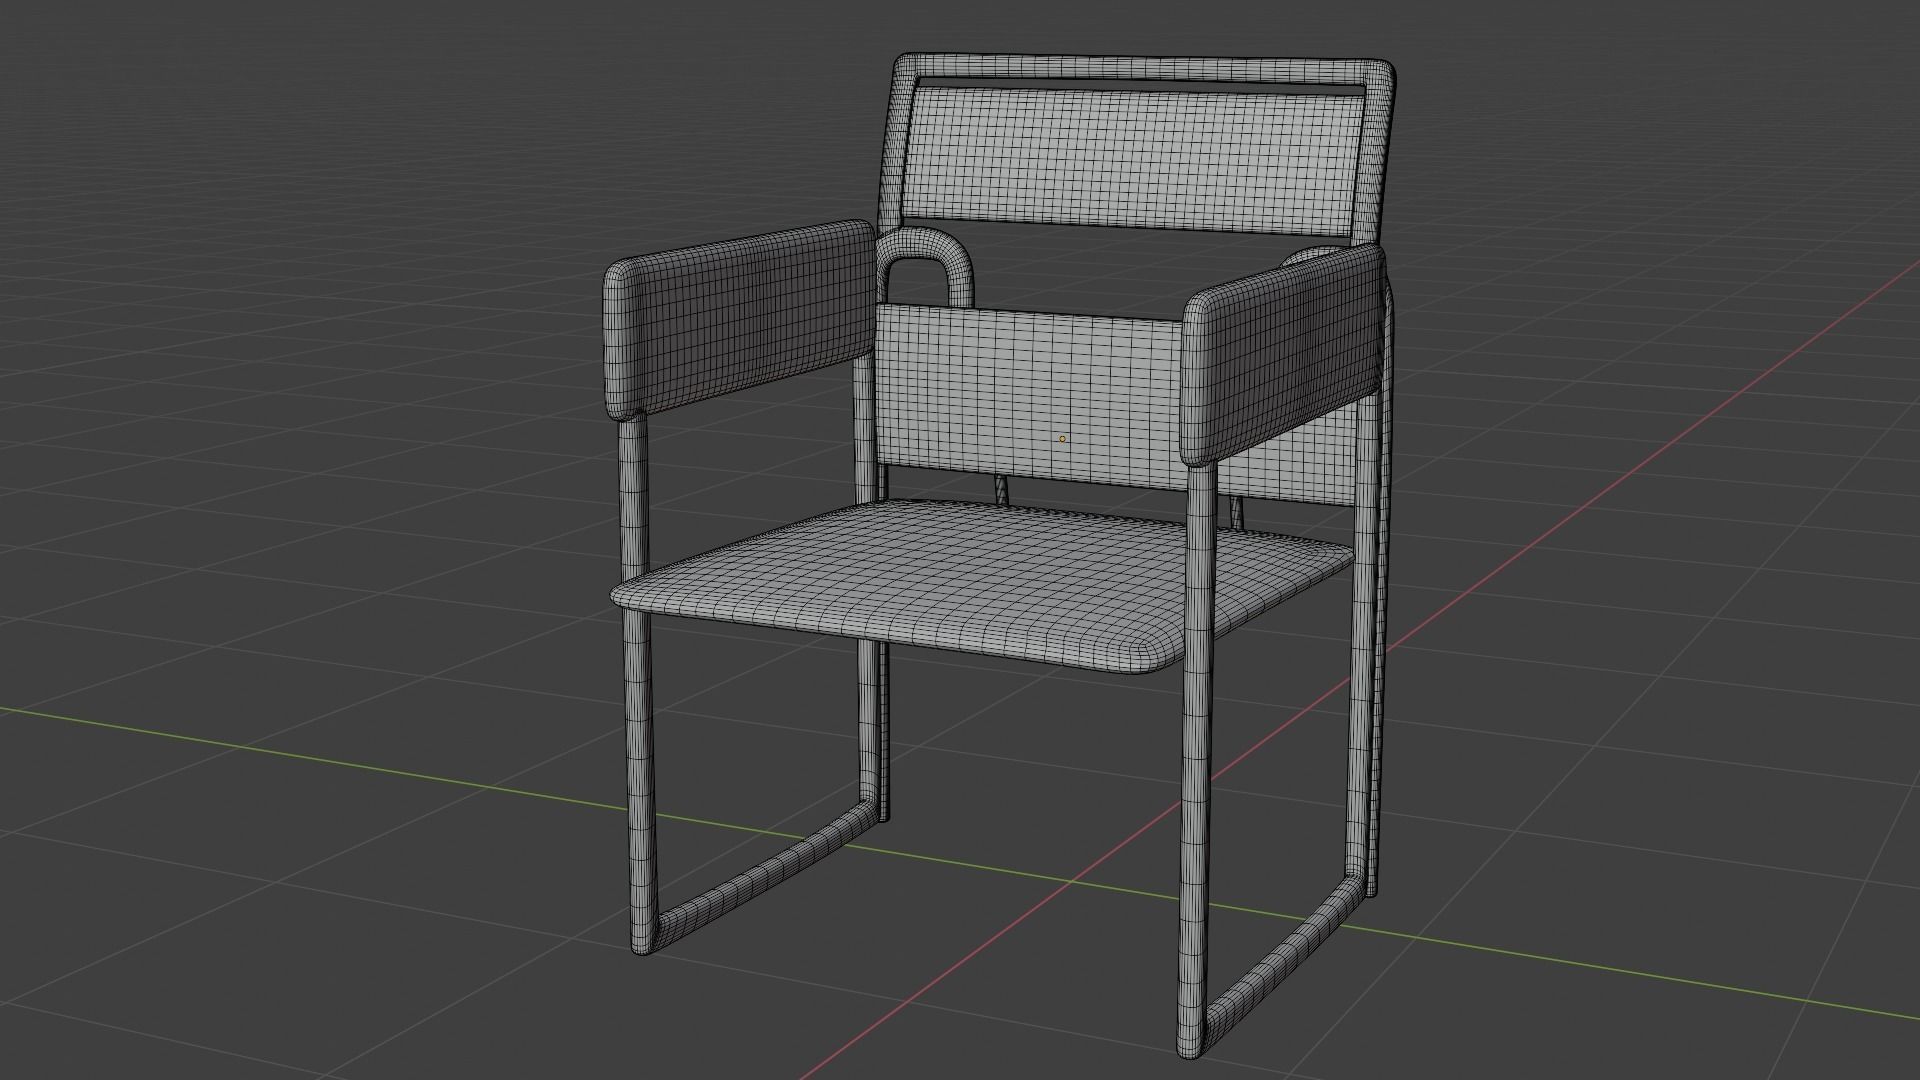Click the top bar of the backrest frame
Image resolution: width=1920 pixels, height=1080 pixels.
tap(1143, 70)
